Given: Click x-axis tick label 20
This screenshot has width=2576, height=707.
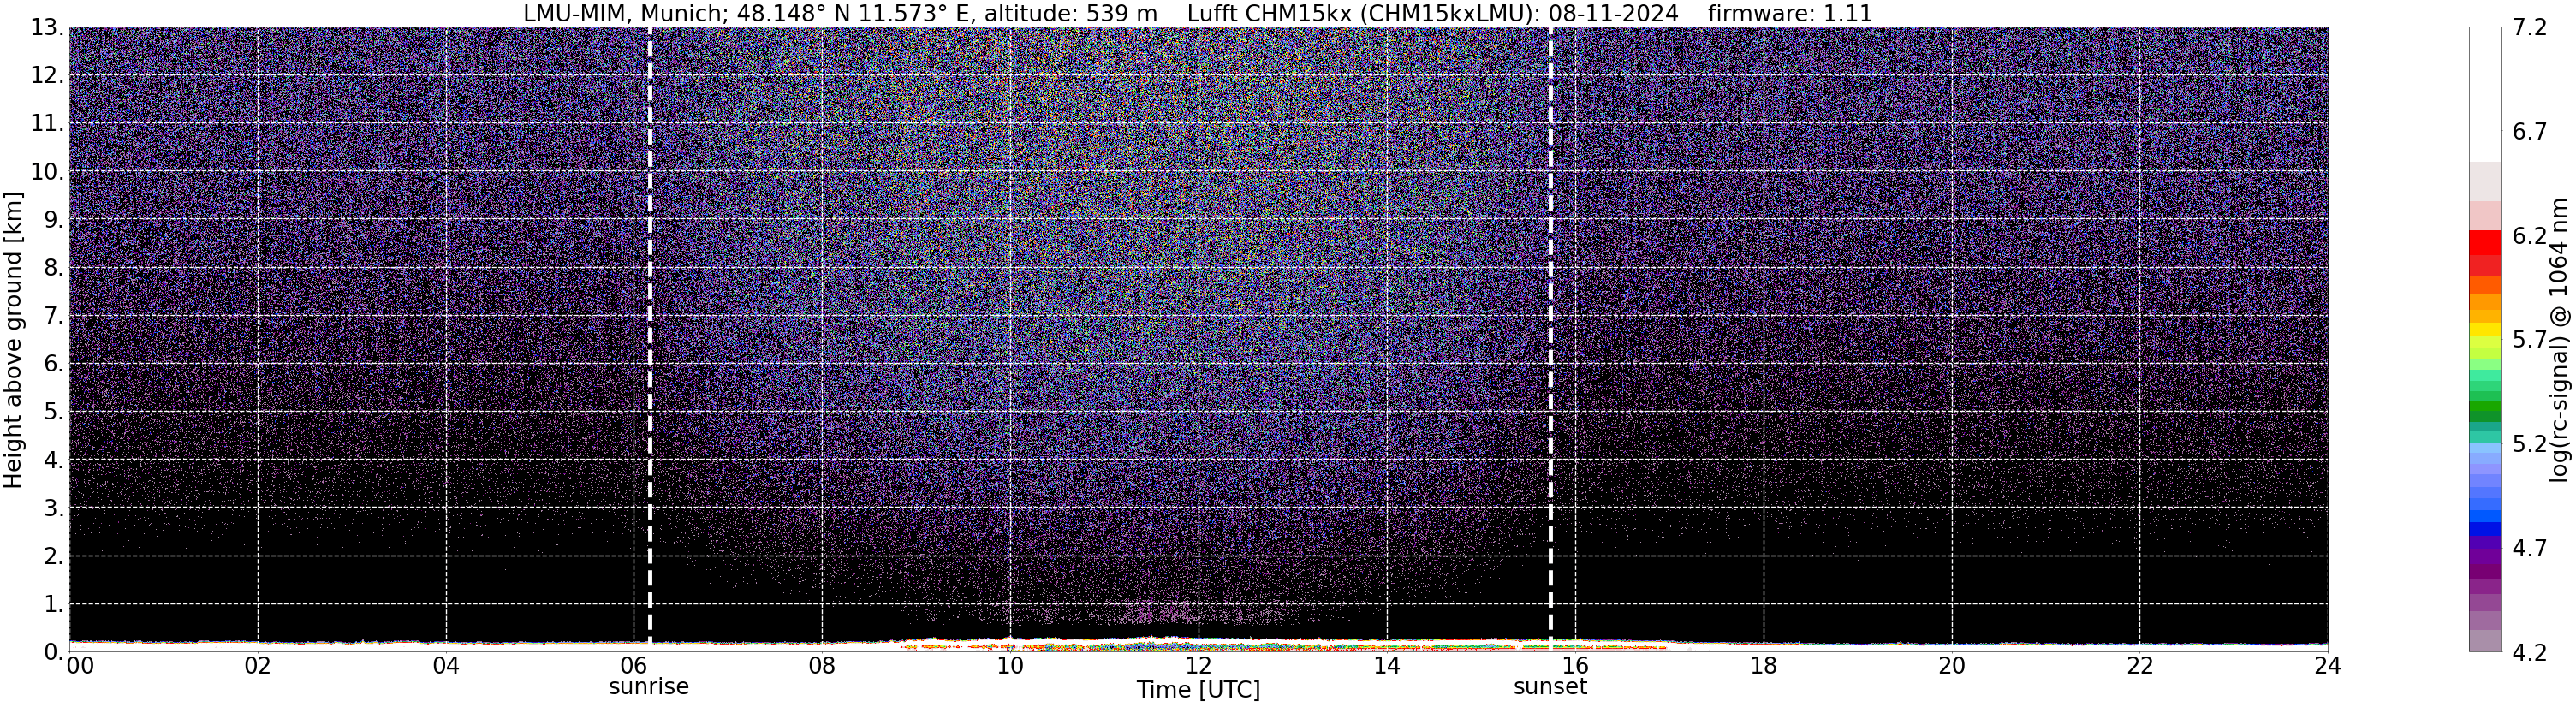Looking at the screenshot, I should pos(1951,666).
